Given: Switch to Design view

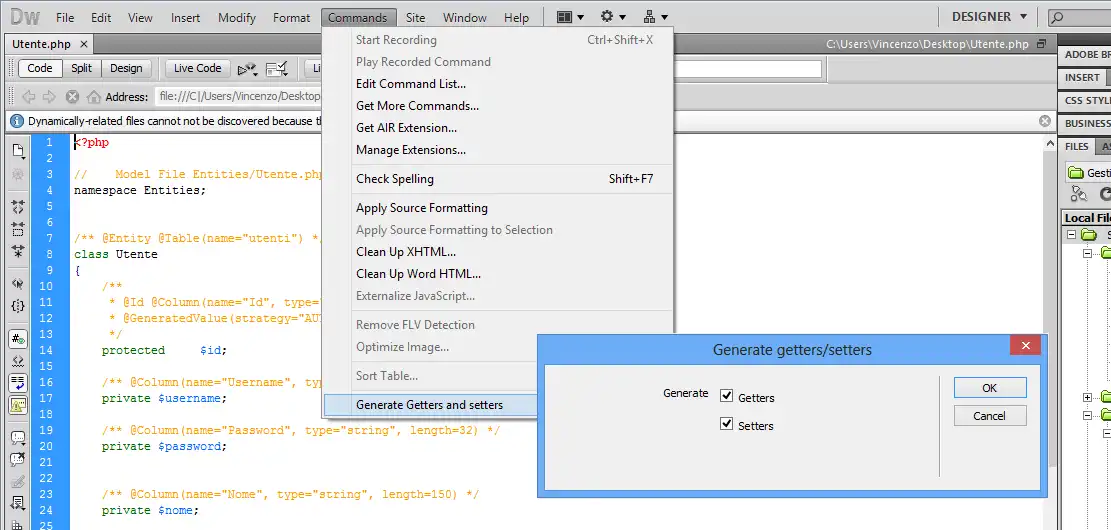Looking at the screenshot, I should click(126, 68).
